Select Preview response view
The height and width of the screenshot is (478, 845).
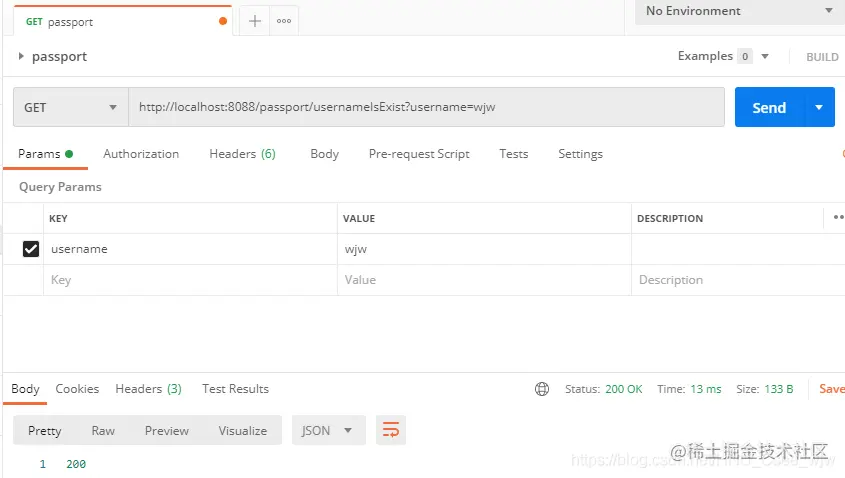[x=167, y=431]
